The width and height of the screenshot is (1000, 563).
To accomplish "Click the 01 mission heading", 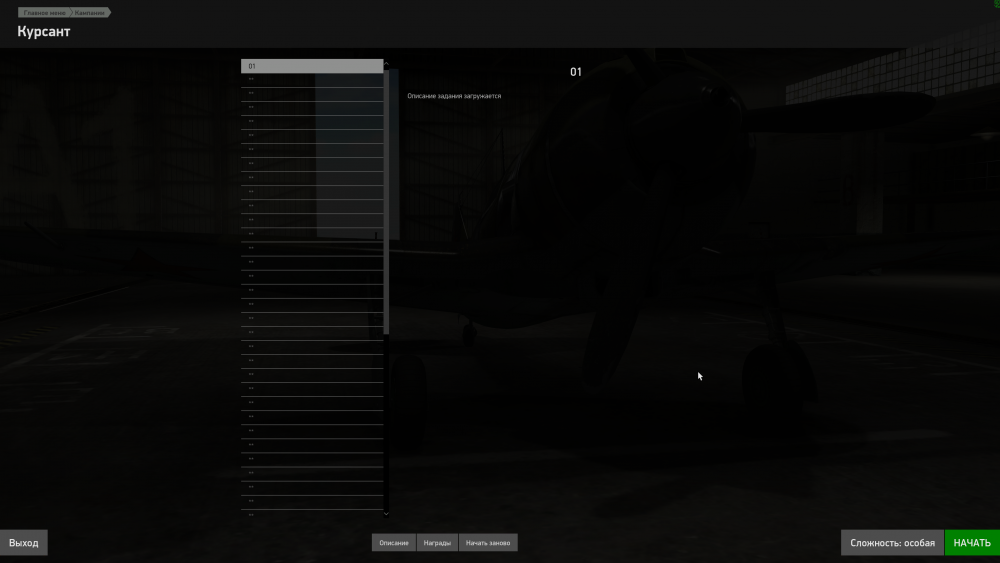I will pos(576,72).
